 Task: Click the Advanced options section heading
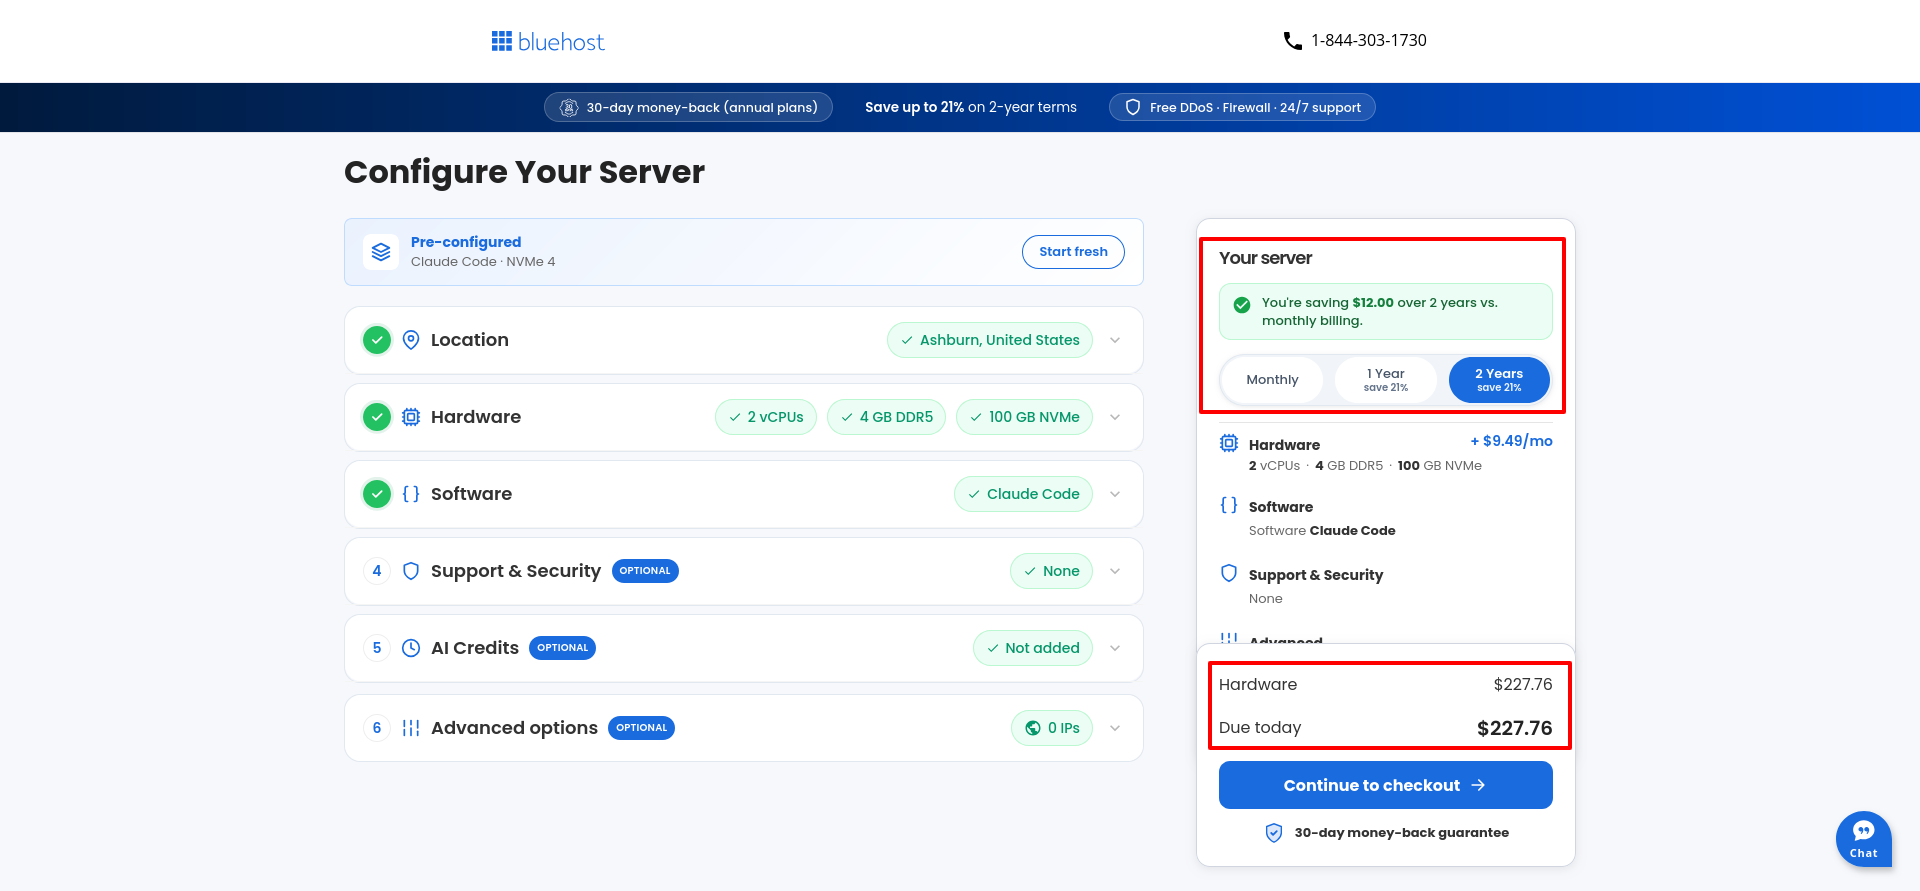(514, 728)
